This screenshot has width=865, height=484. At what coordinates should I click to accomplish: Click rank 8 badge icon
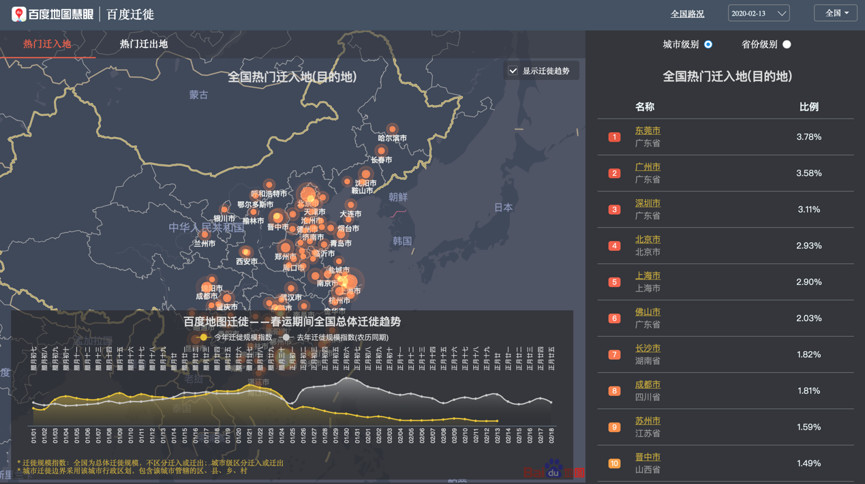pos(614,391)
